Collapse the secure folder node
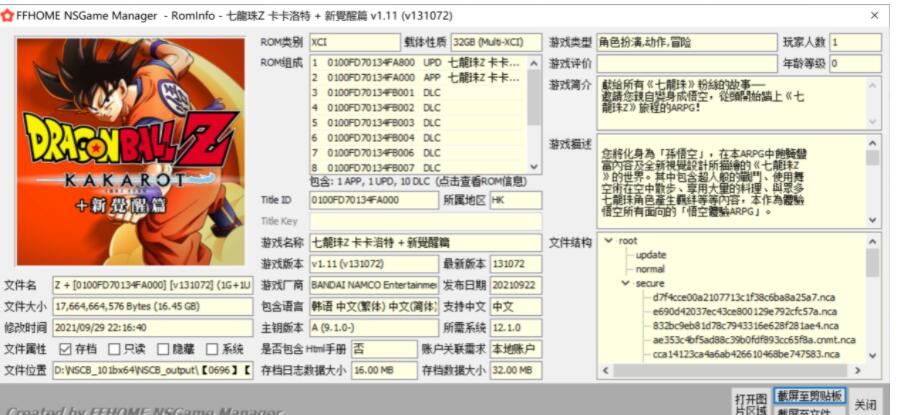Screen dimensions: 900x415 tap(626, 284)
